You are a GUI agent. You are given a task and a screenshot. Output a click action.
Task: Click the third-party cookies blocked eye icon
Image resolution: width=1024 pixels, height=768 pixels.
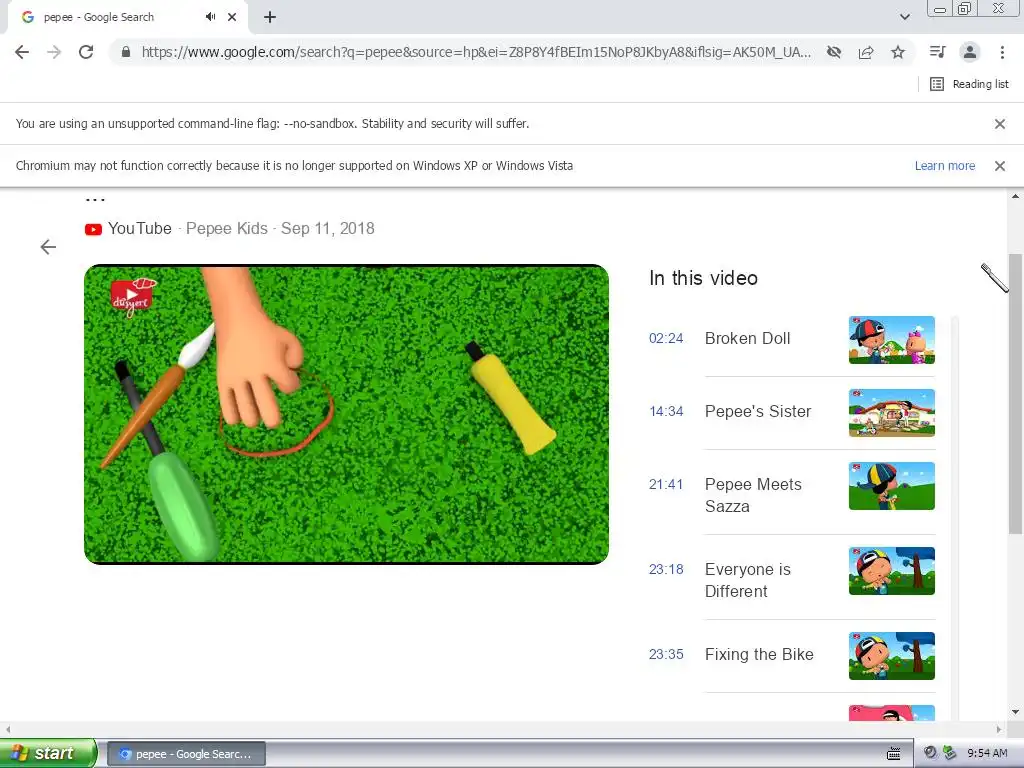[834, 52]
